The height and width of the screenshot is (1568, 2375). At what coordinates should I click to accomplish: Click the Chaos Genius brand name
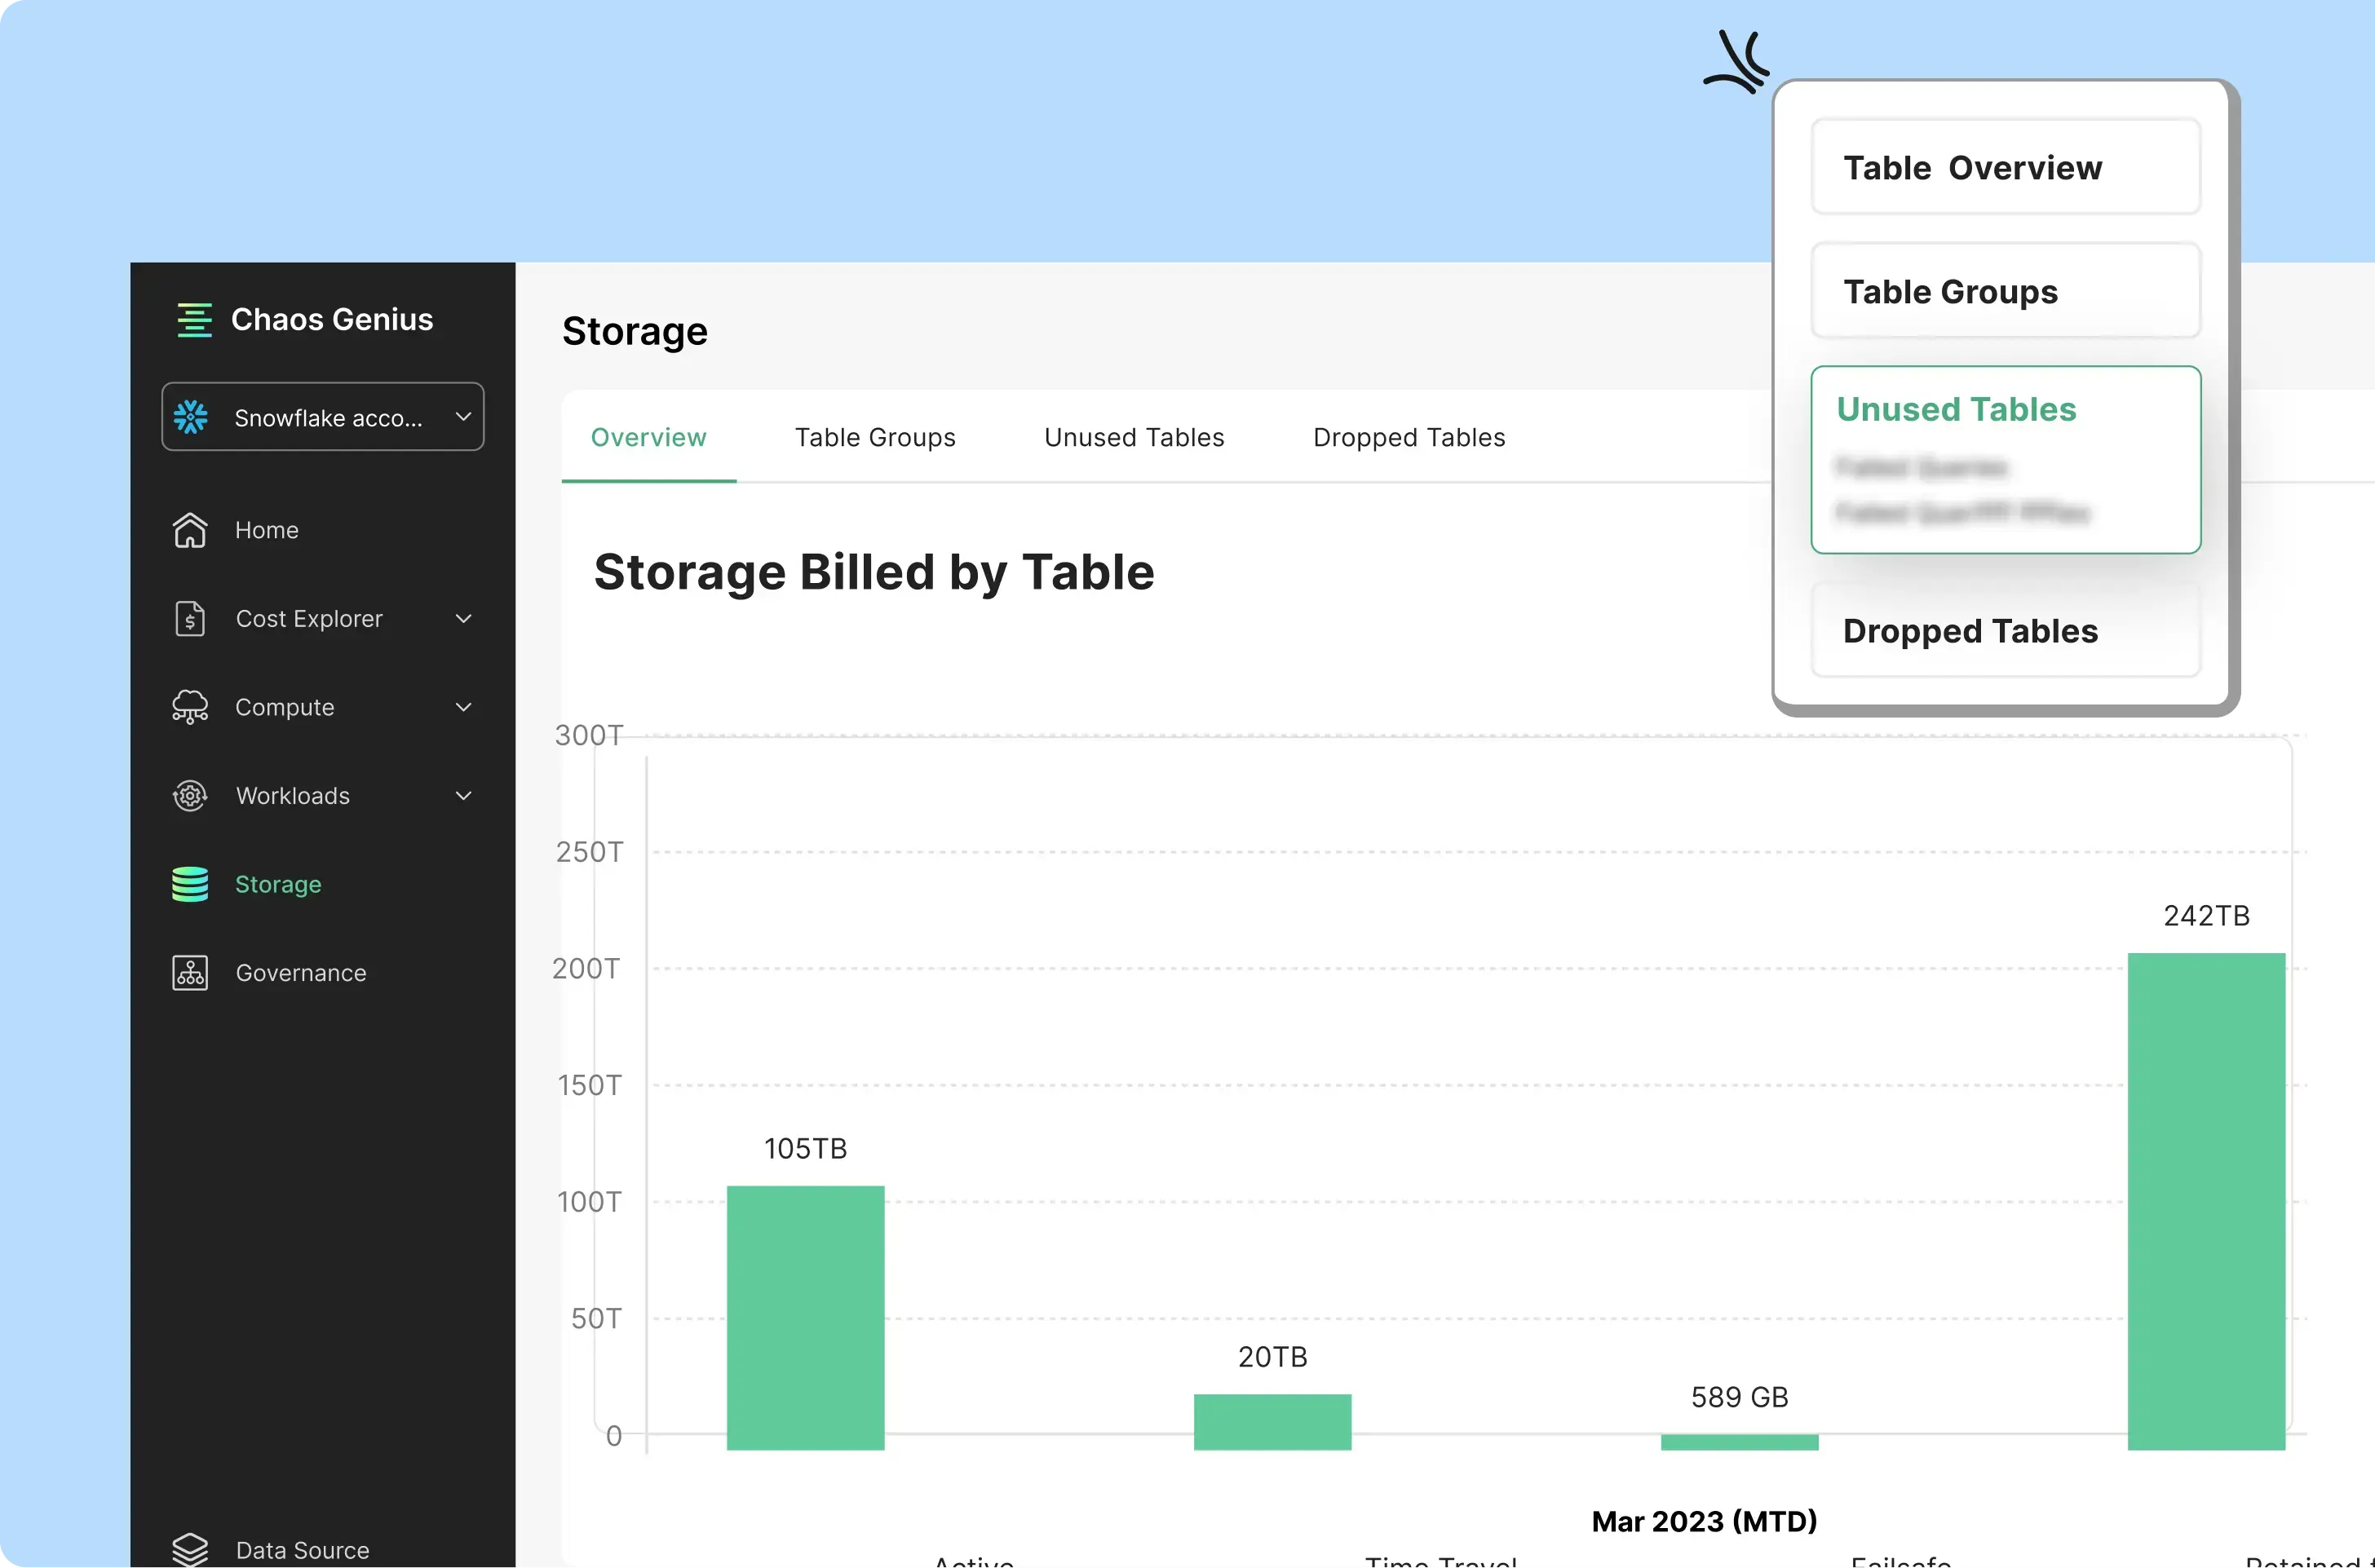click(x=332, y=320)
